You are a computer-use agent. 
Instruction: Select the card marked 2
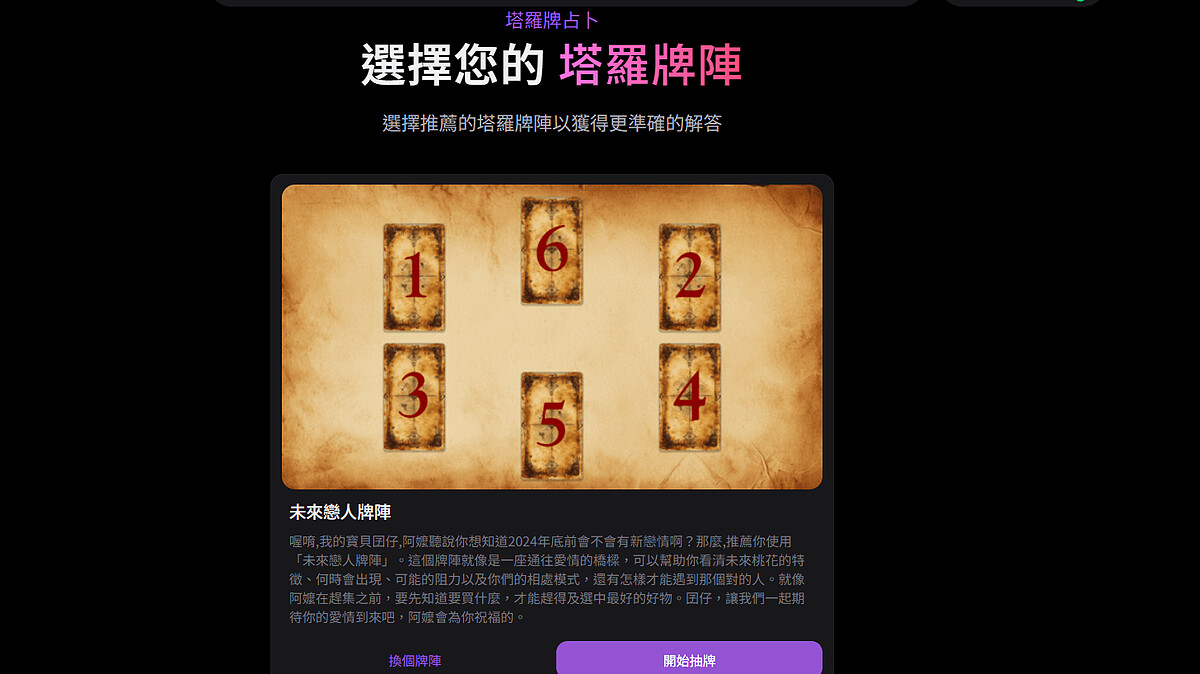tap(689, 277)
